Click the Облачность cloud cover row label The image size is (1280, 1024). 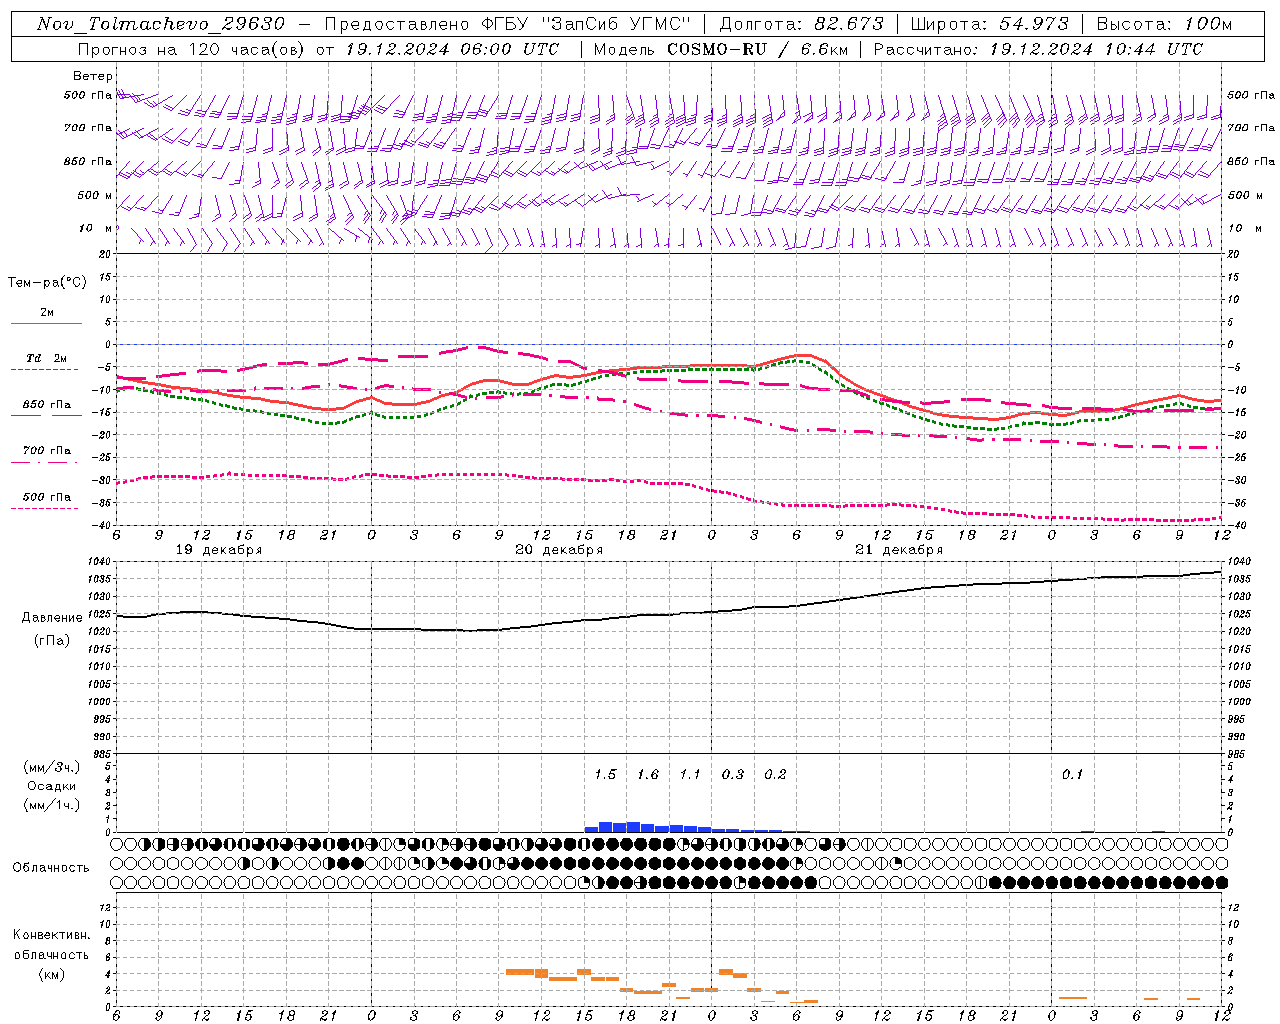coord(51,868)
